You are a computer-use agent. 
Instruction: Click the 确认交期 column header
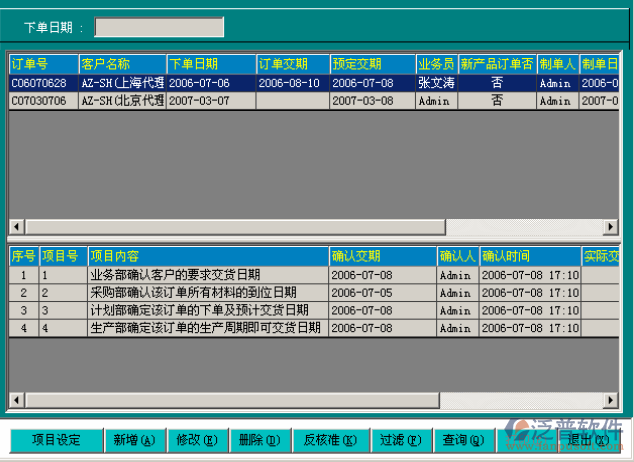coord(382,257)
